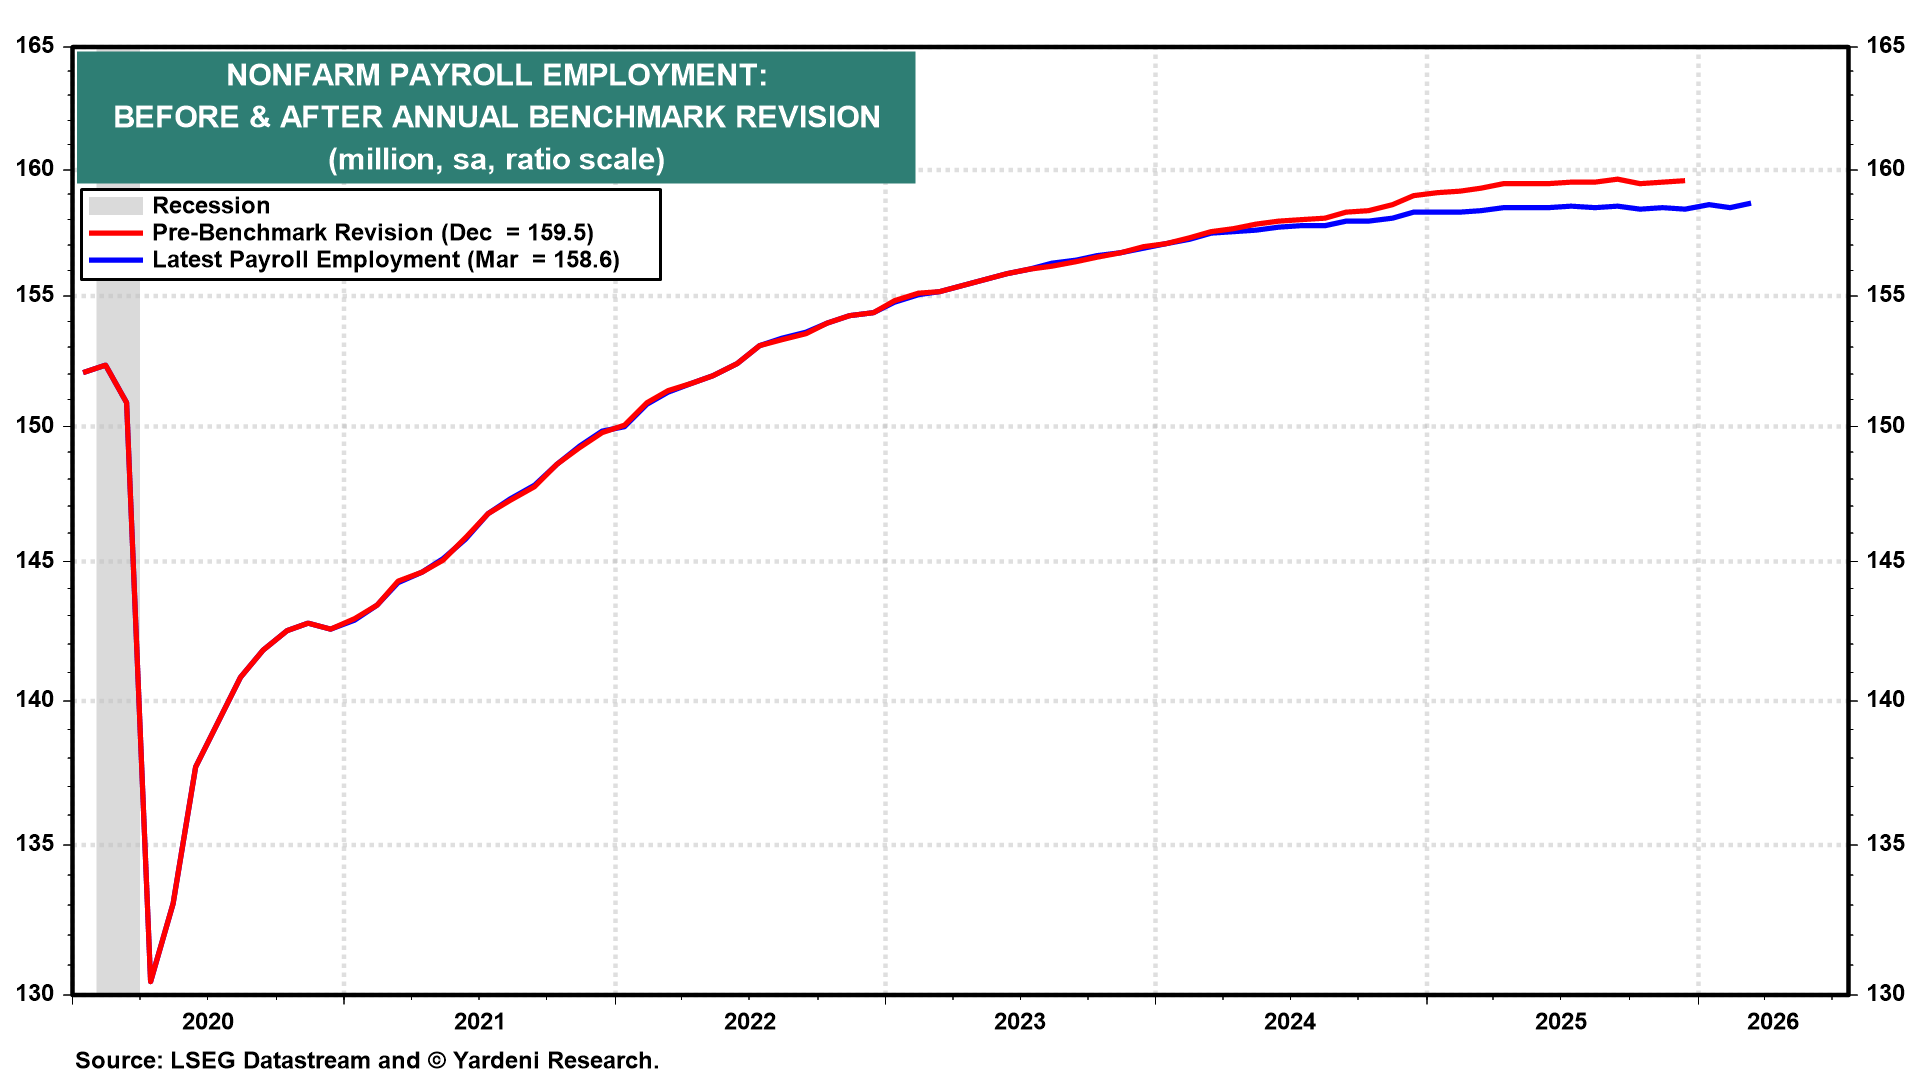Toggle the Recession legend entry
This screenshot has width=1920, height=1080.
[x=210, y=206]
